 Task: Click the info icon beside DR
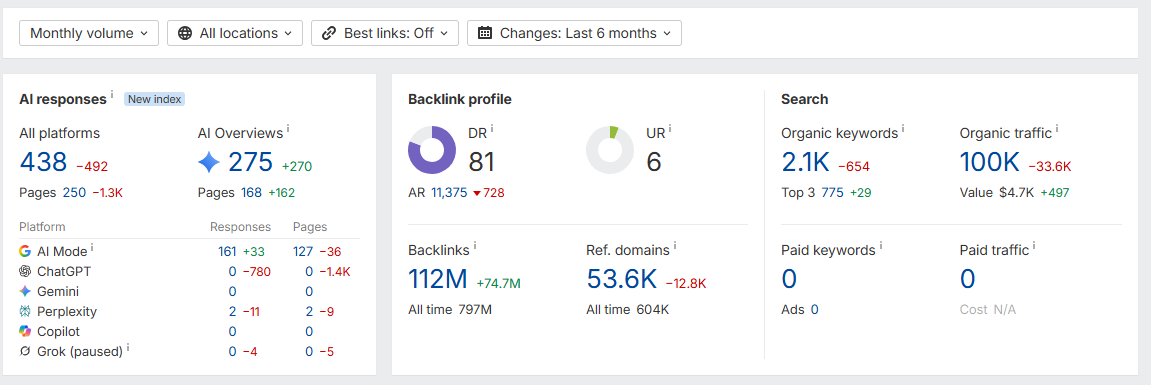(x=492, y=129)
